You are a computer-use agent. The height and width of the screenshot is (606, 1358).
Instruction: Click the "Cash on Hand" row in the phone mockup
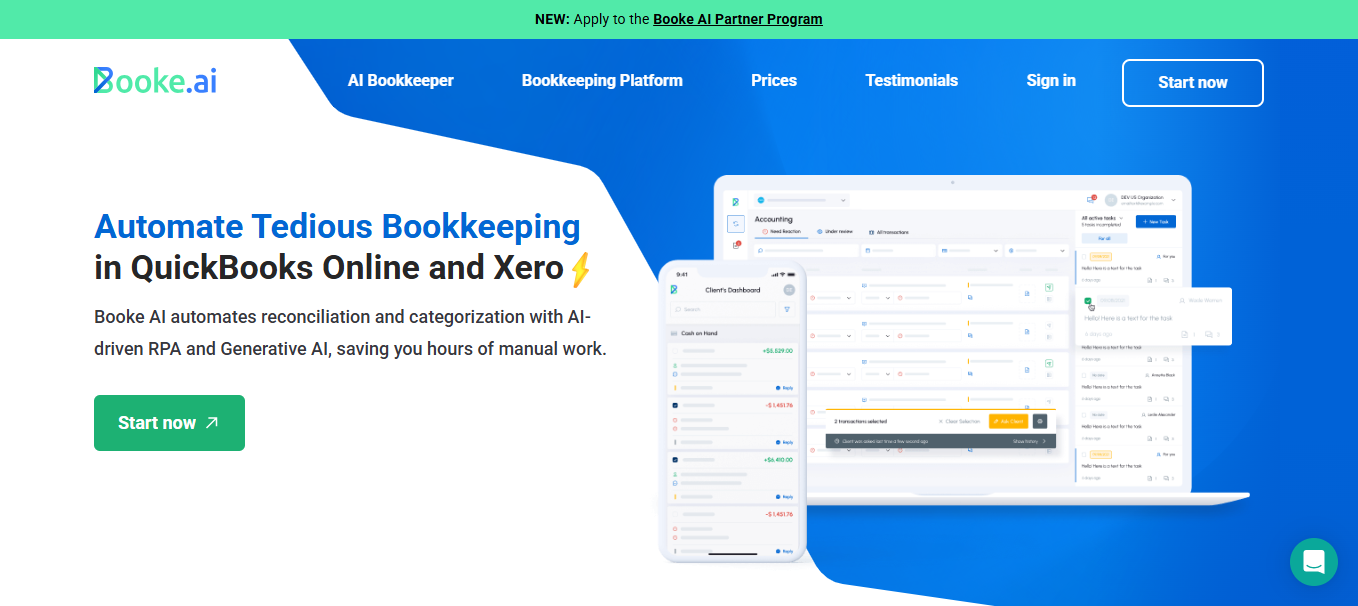pos(732,333)
